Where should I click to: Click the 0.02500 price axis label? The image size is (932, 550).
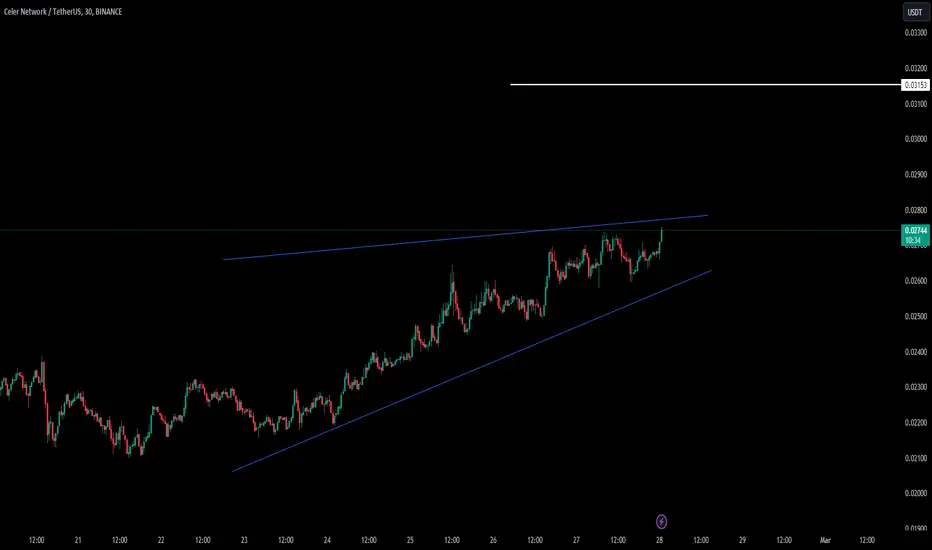tap(915, 316)
